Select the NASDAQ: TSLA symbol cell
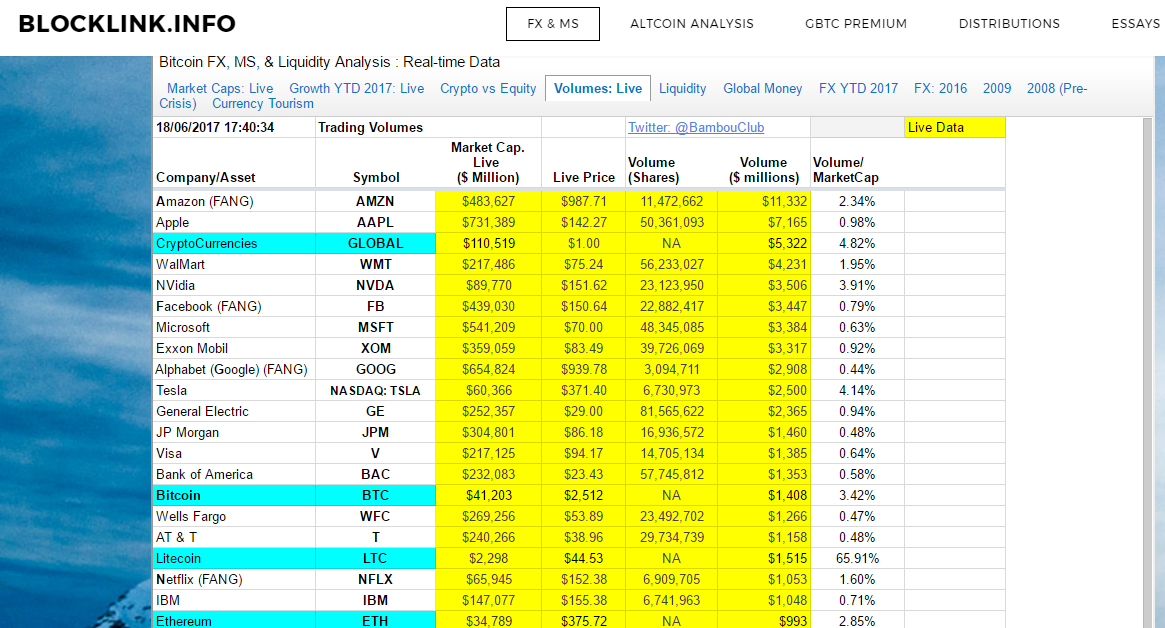This screenshot has width=1165, height=628. [x=375, y=390]
